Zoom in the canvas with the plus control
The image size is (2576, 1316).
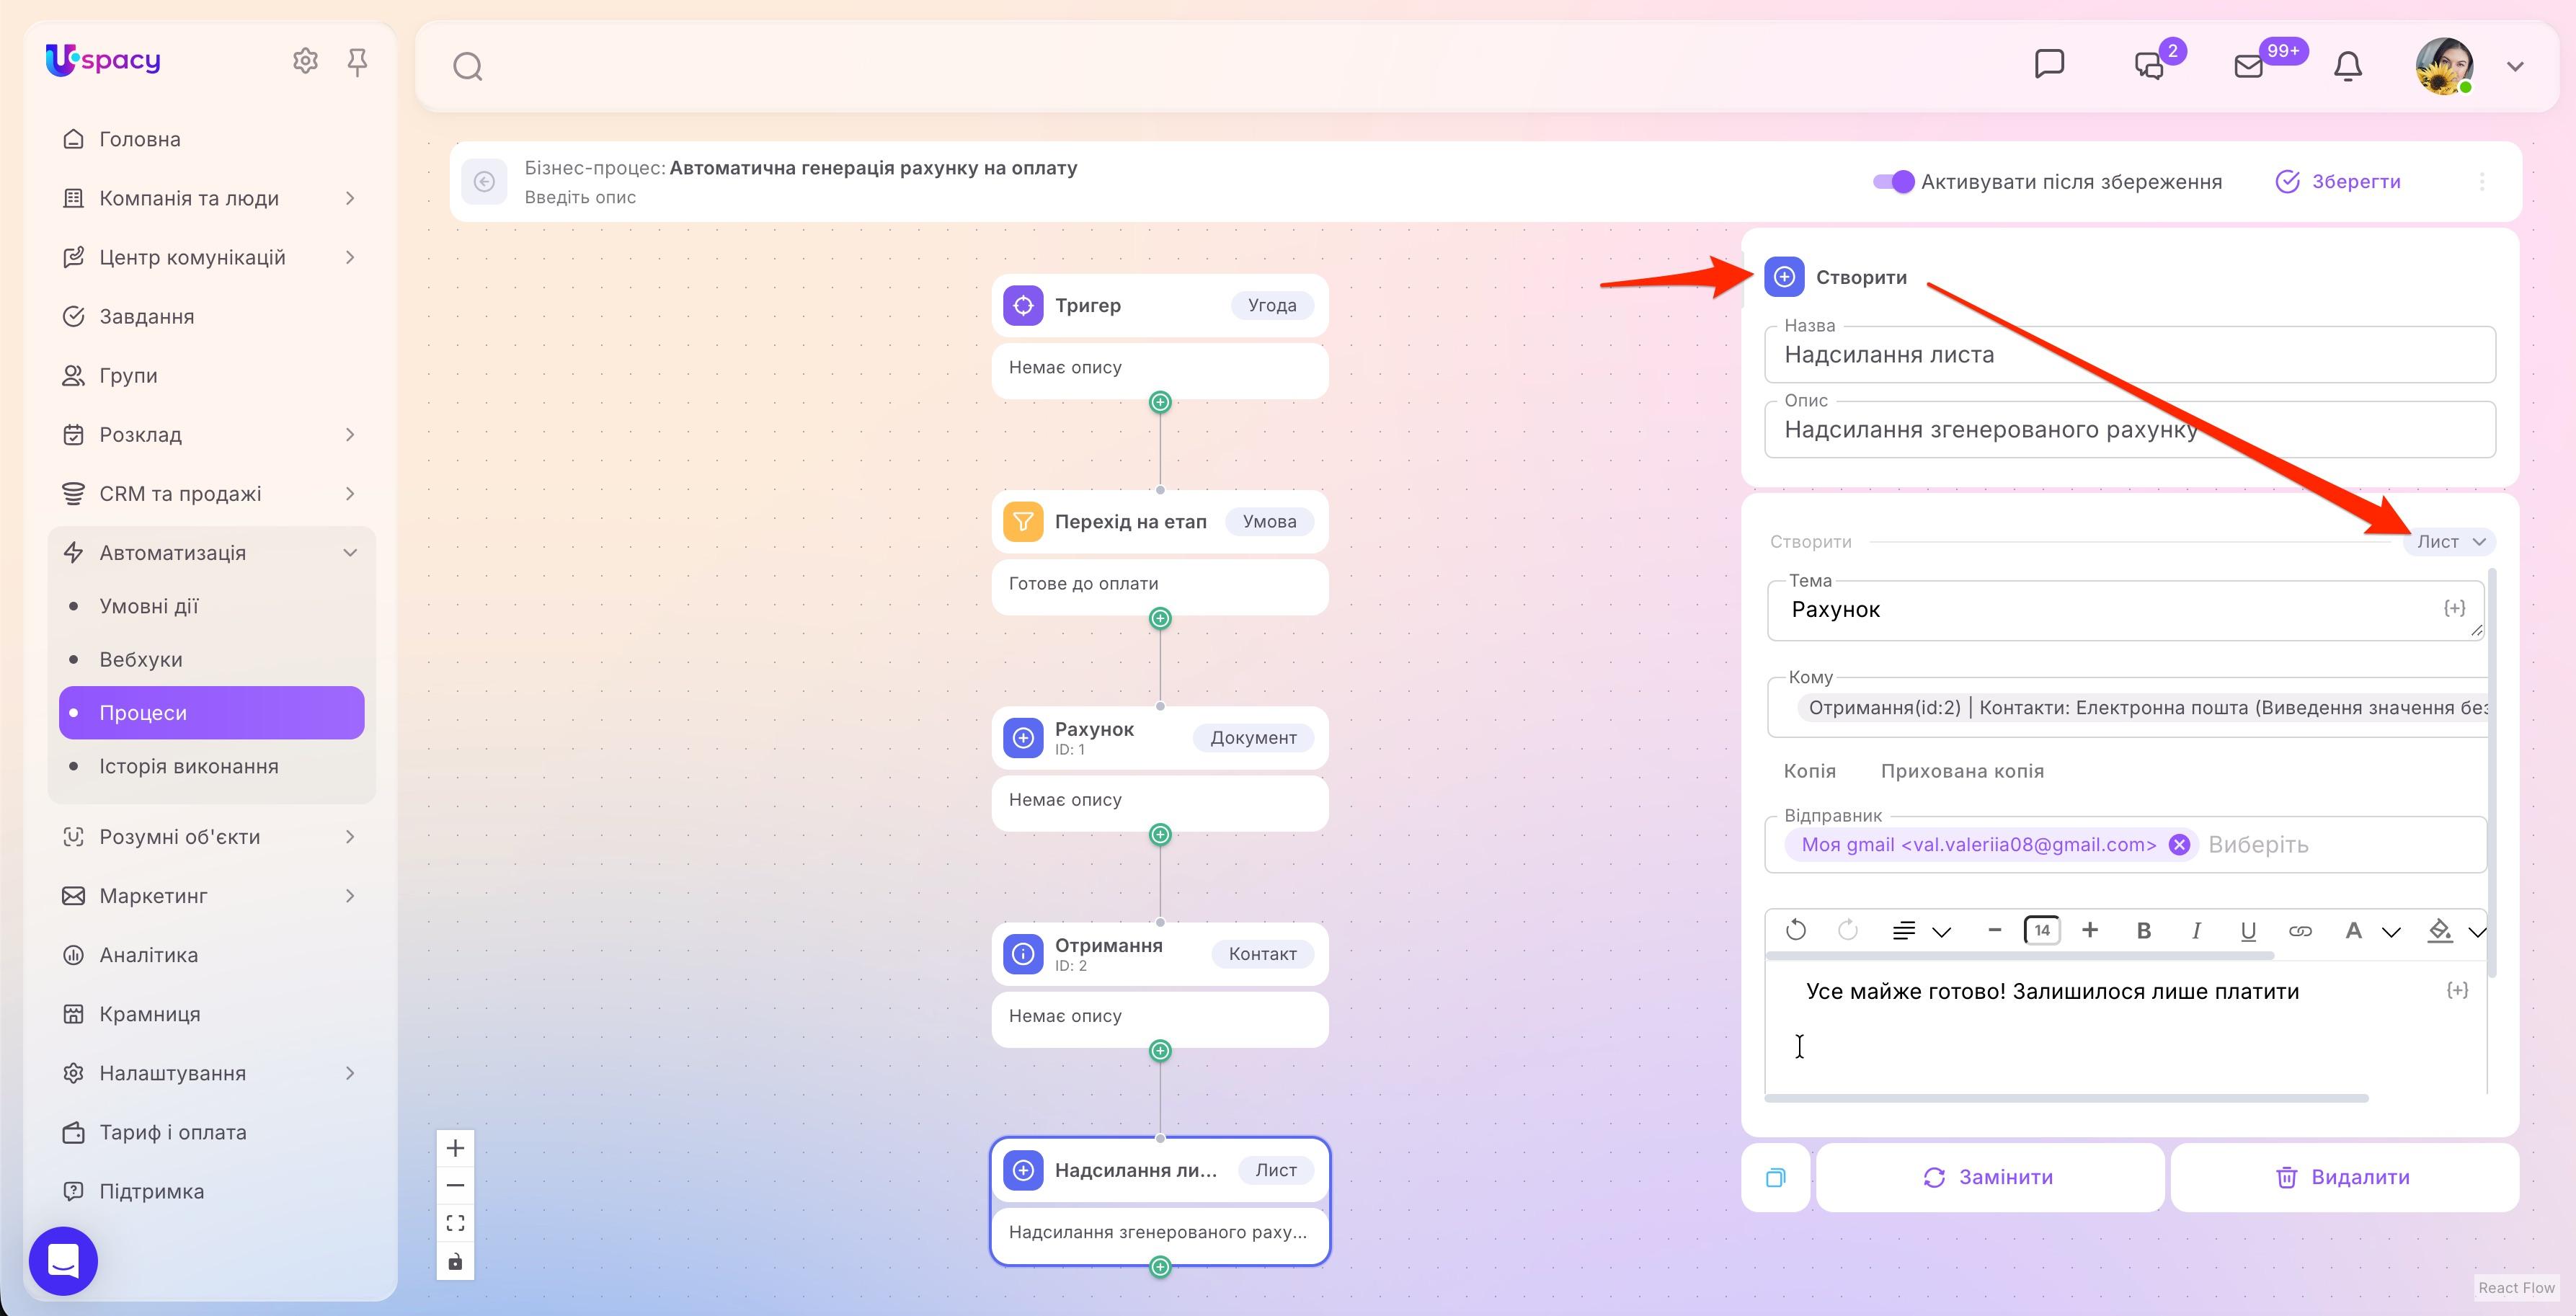(455, 1148)
